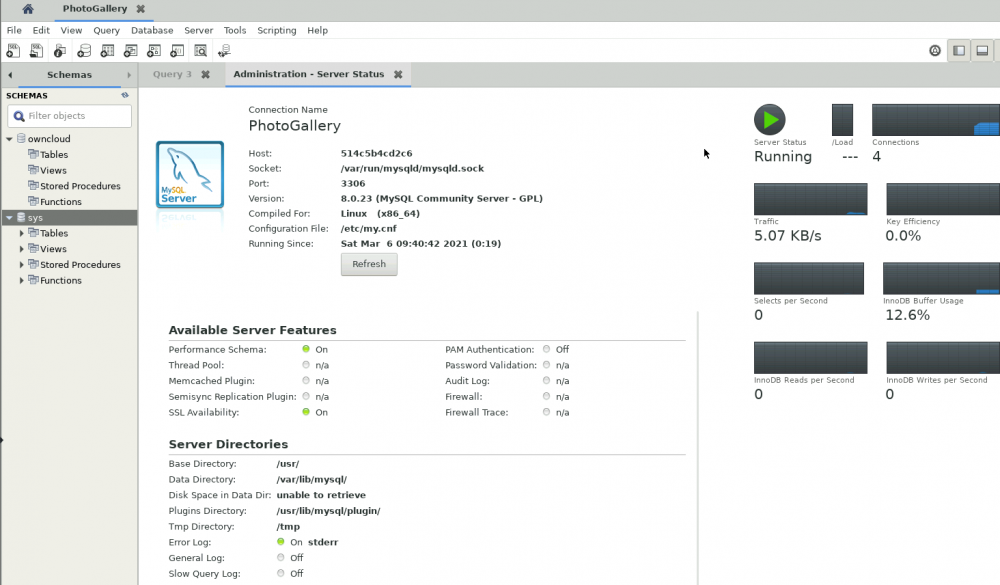
Task: Click the Audit Log status indicator
Action: click(547, 380)
